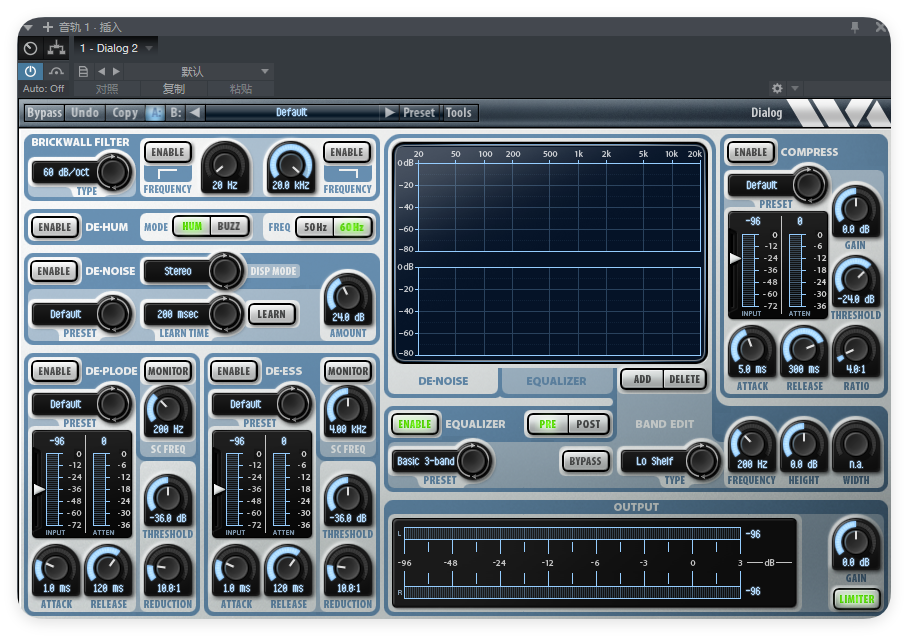Open the 默认 host preset dropdown
The height and width of the screenshot is (636, 908).
[199, 71]
